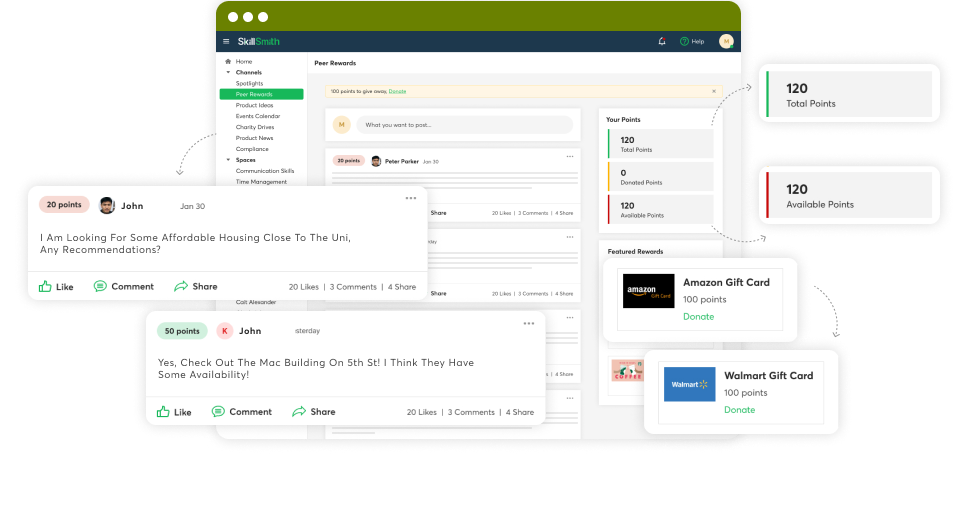Open three-dot menu on the 20 points John post
The height and width of the screenshot is (526, 960).
[x=411, y=198]
